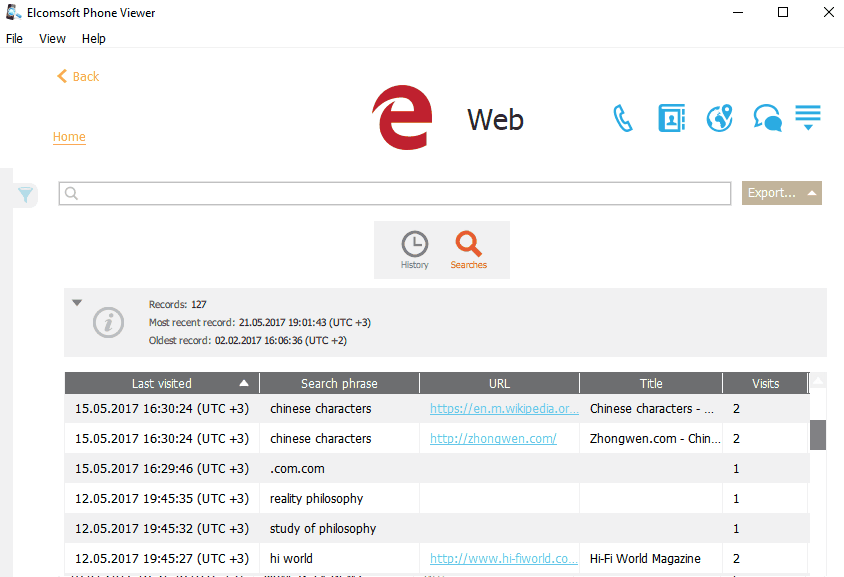Open the categories list dropdown menu
844x577 pixels.
tap(808, 117)
